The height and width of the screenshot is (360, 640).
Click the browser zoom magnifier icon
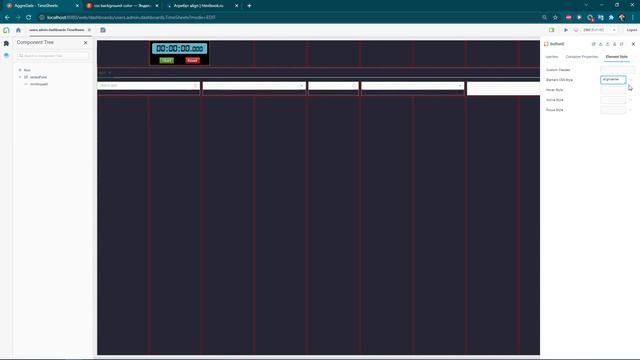pyautogui.click(x=544, y=18)
